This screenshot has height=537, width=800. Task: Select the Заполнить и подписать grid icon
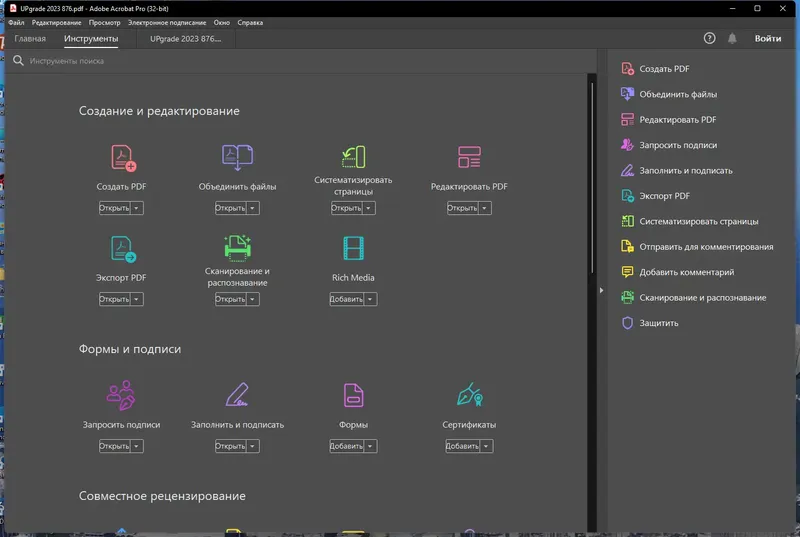[237, 395]
